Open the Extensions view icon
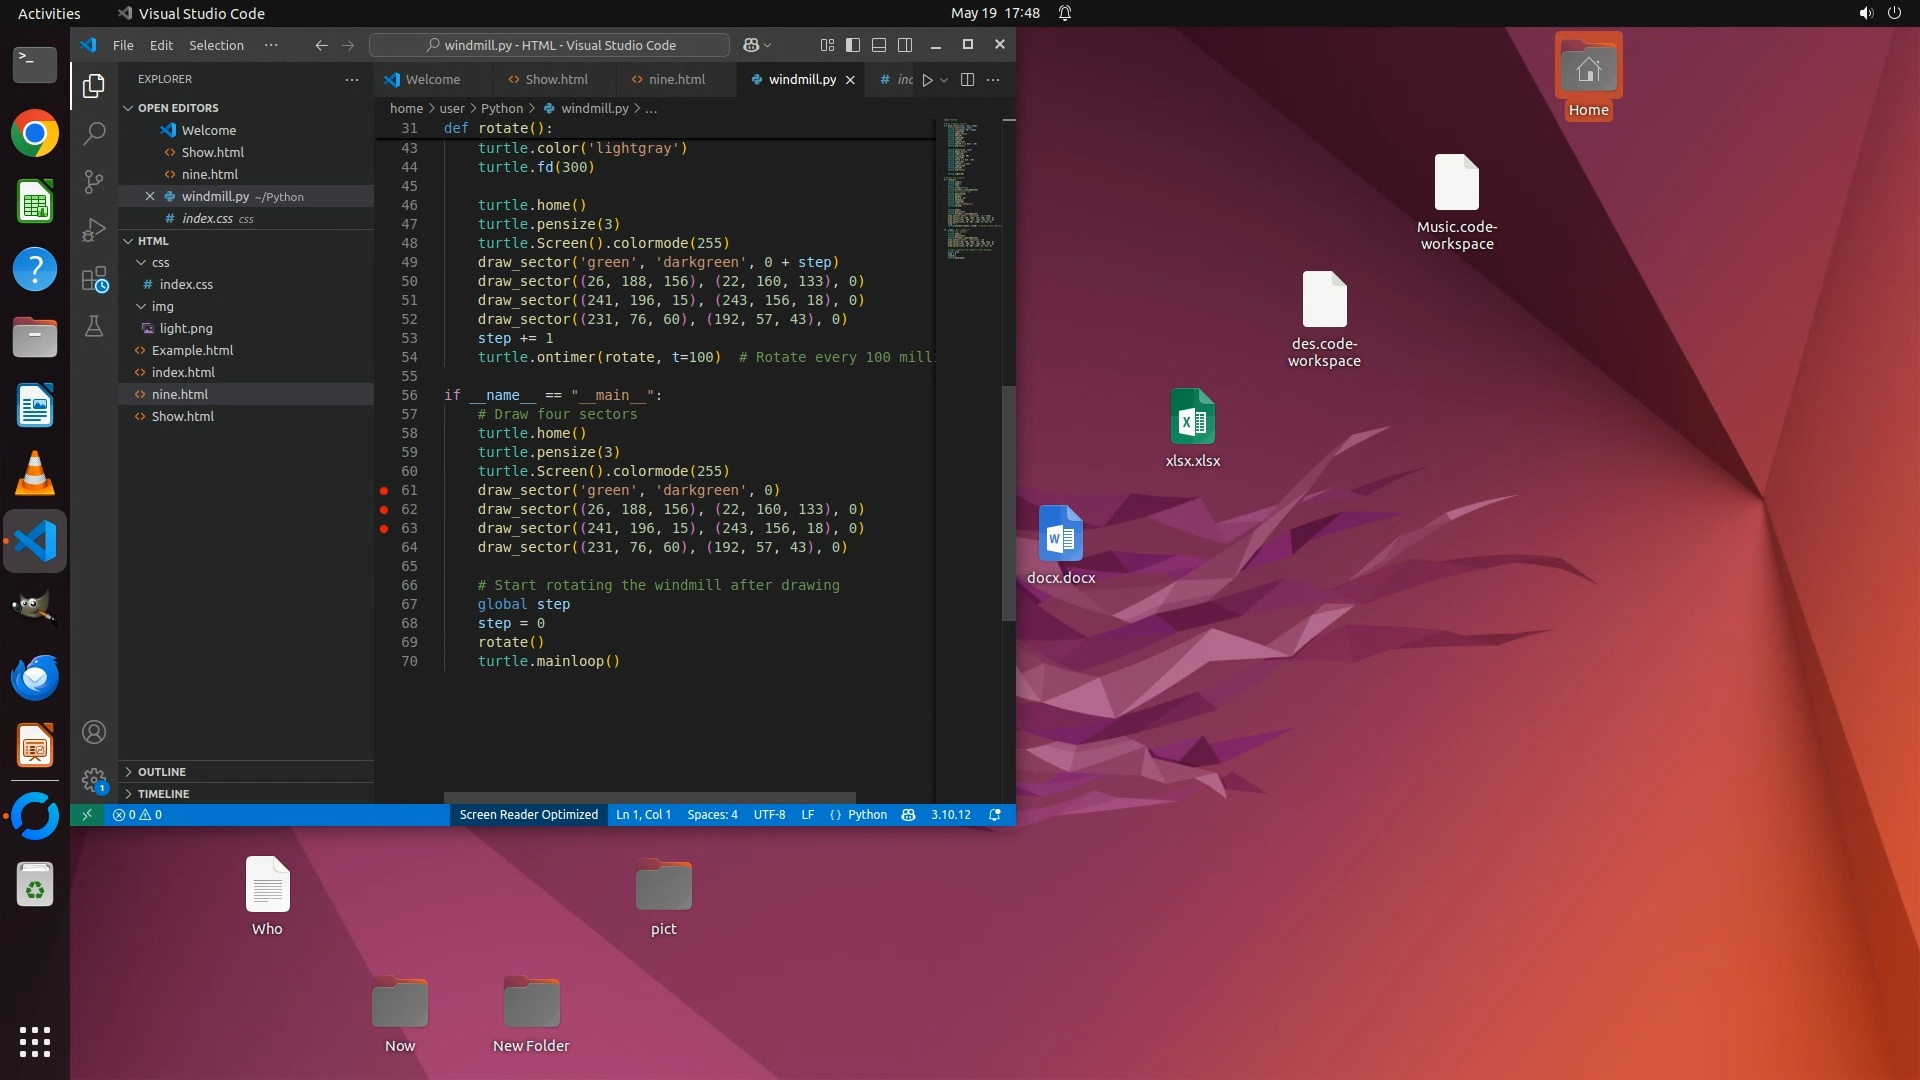The height and width of the screenshot is (1080, 1920). [x=94, y=279]
